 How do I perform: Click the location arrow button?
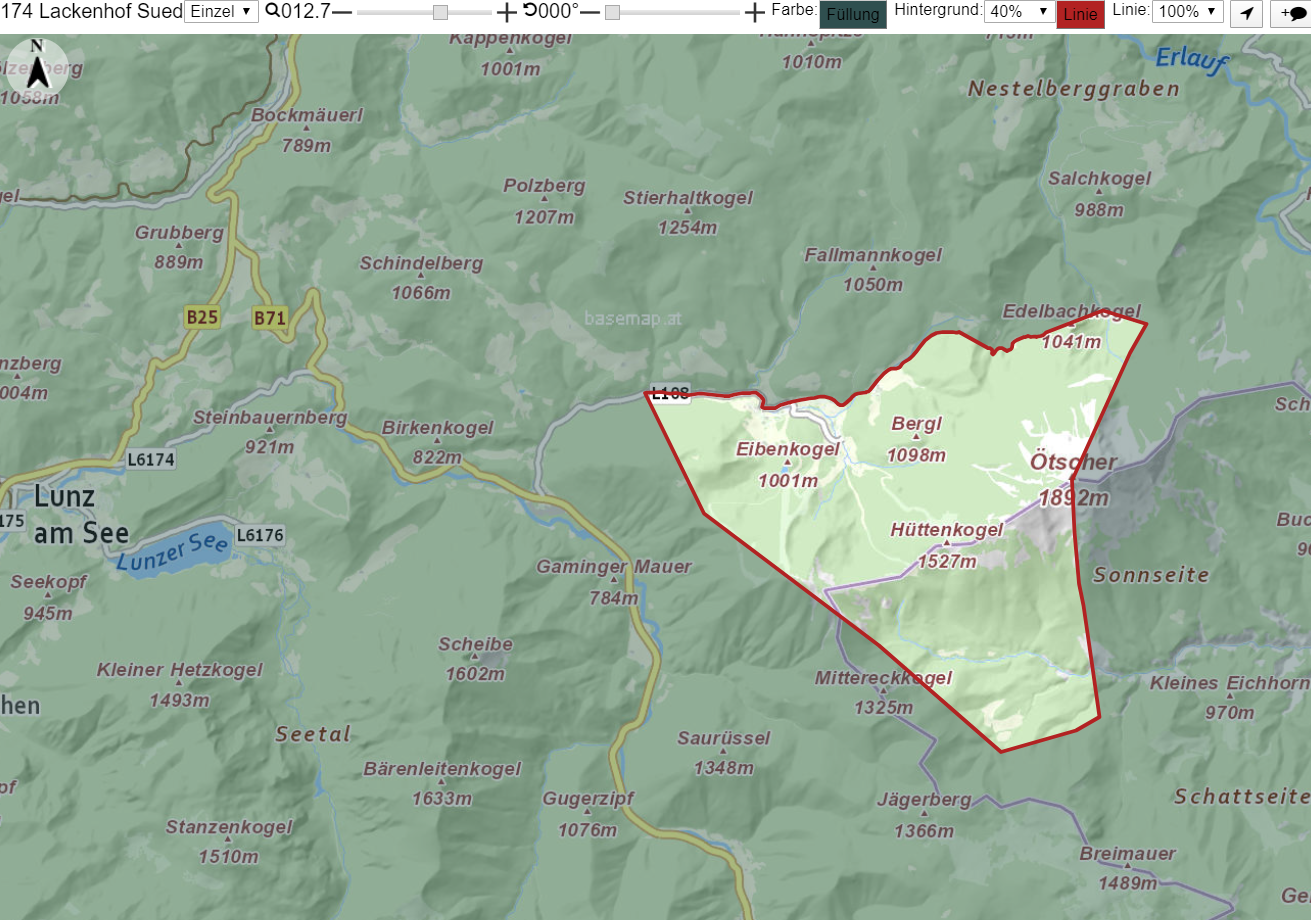pos(1245,13)
